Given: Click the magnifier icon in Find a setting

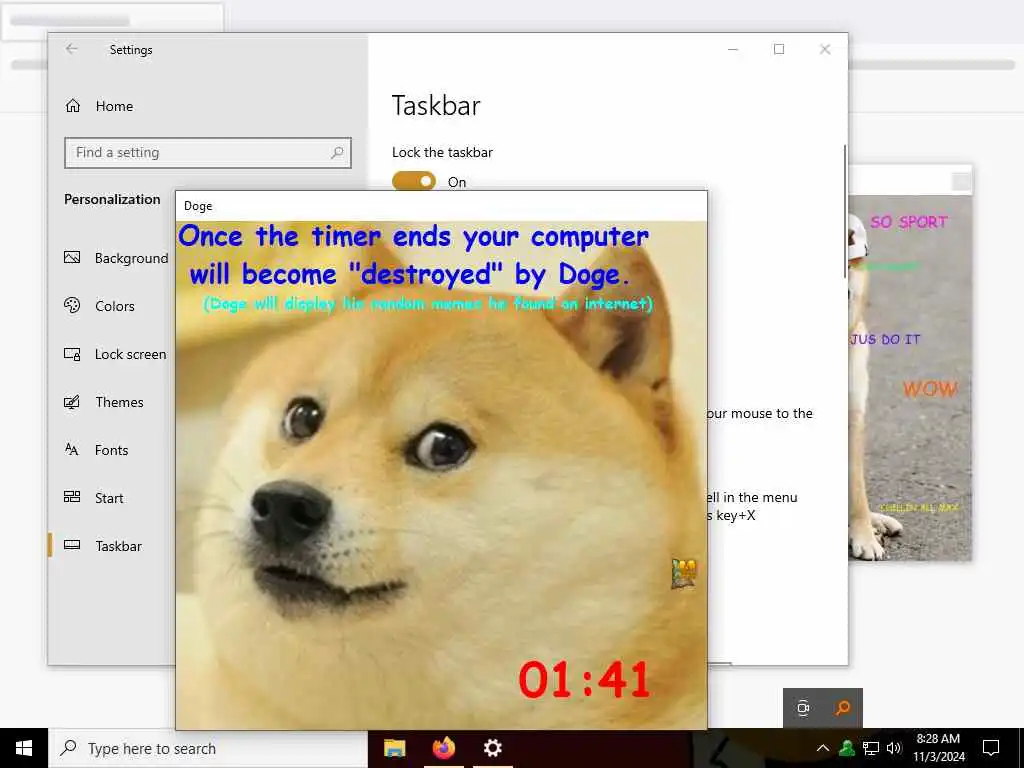Looking at the screenshot, I should click(x=337, y=153).
